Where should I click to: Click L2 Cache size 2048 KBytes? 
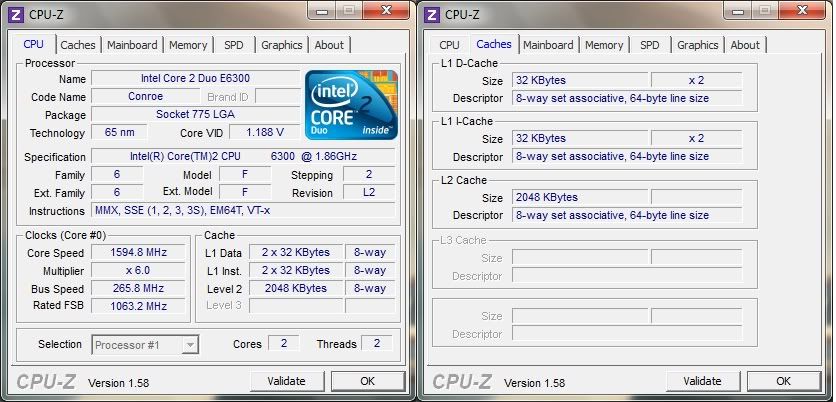coord(580,197)
